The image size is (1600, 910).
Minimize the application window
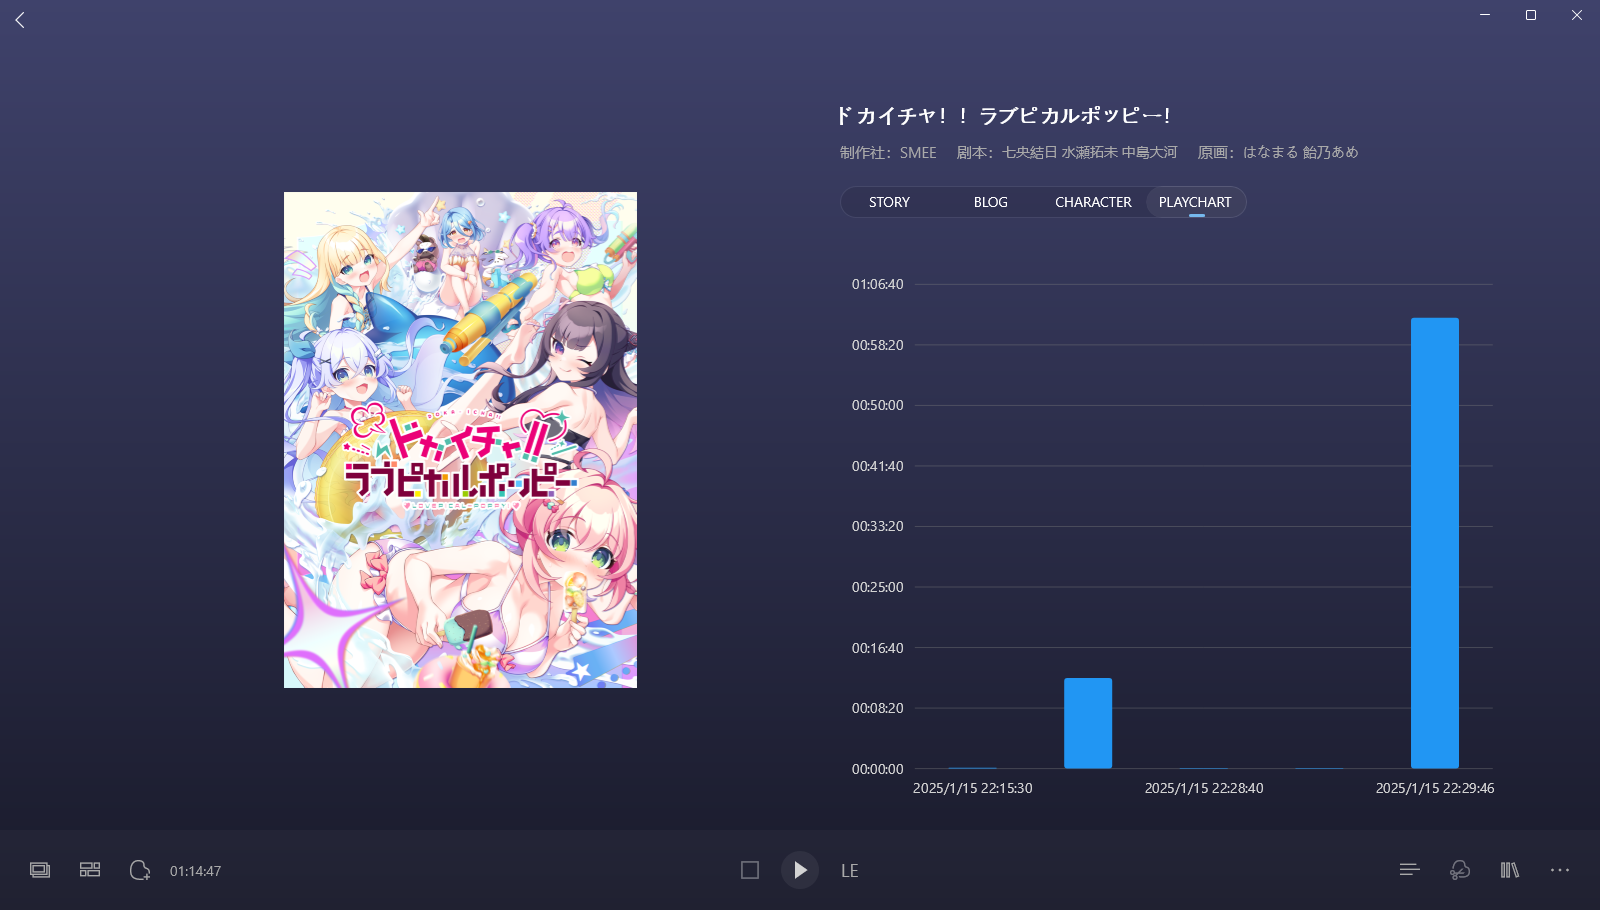[x=1485, y=15]
